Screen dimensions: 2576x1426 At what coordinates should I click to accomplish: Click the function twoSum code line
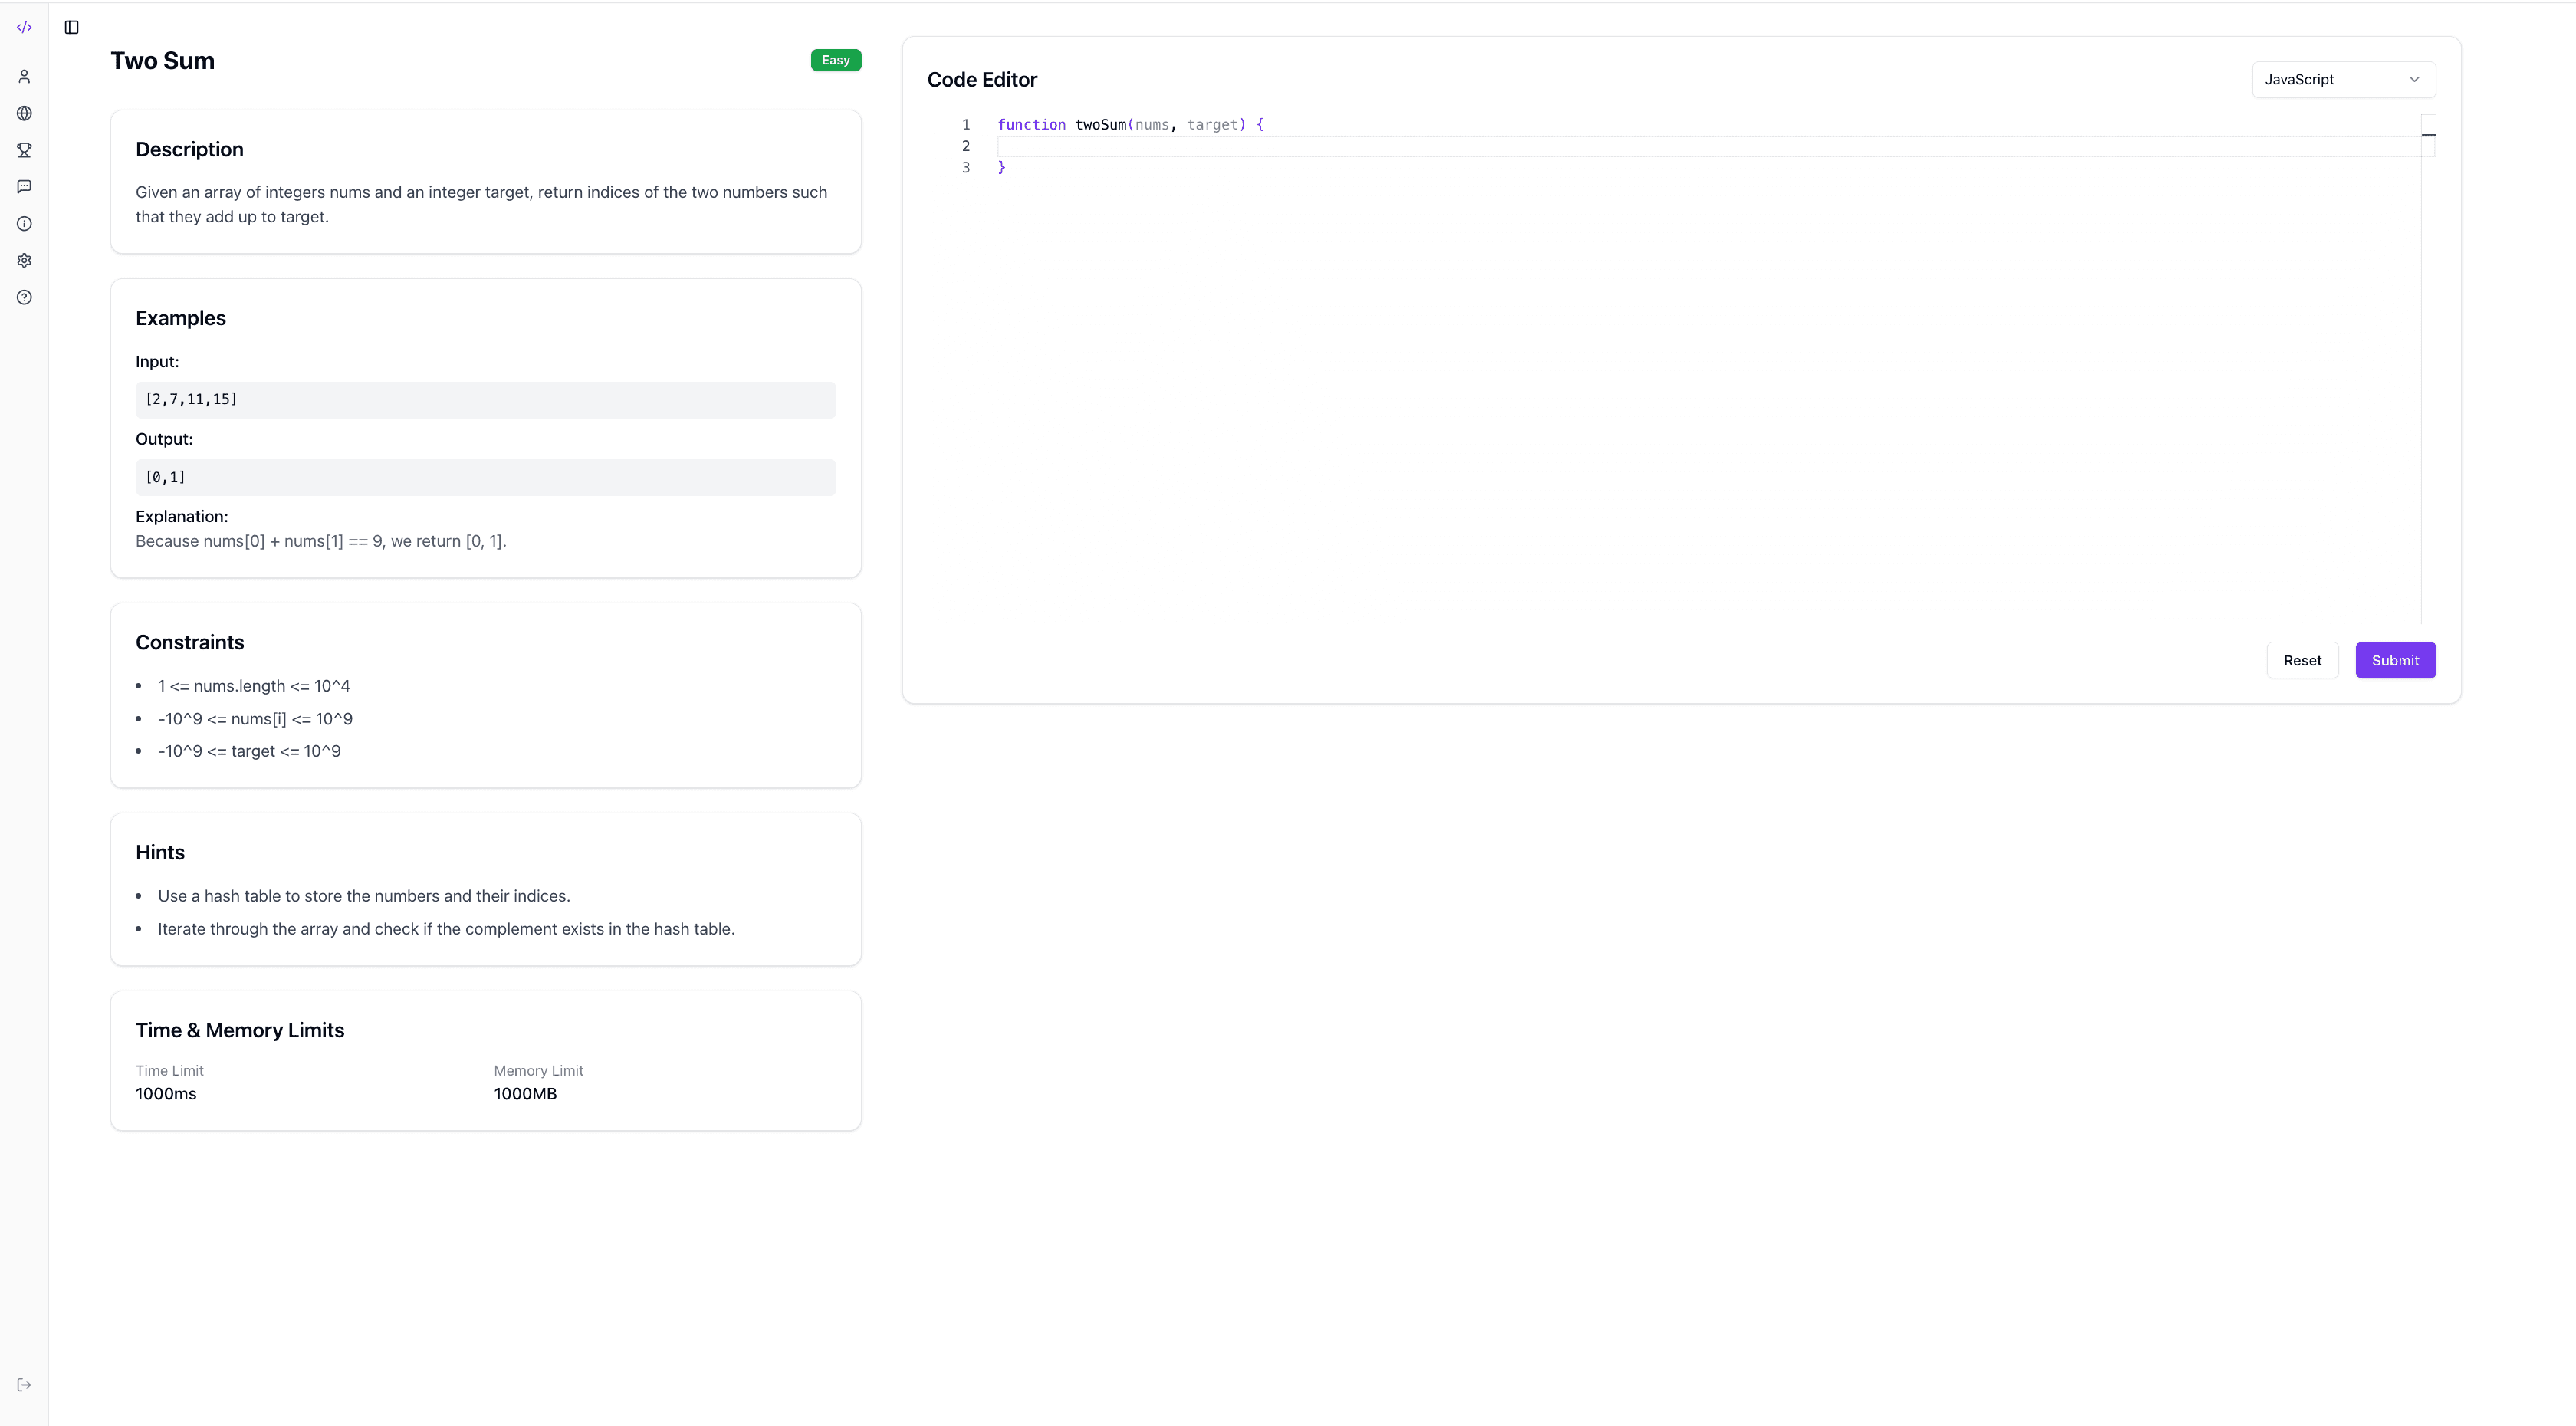[x=1130, y=124]
